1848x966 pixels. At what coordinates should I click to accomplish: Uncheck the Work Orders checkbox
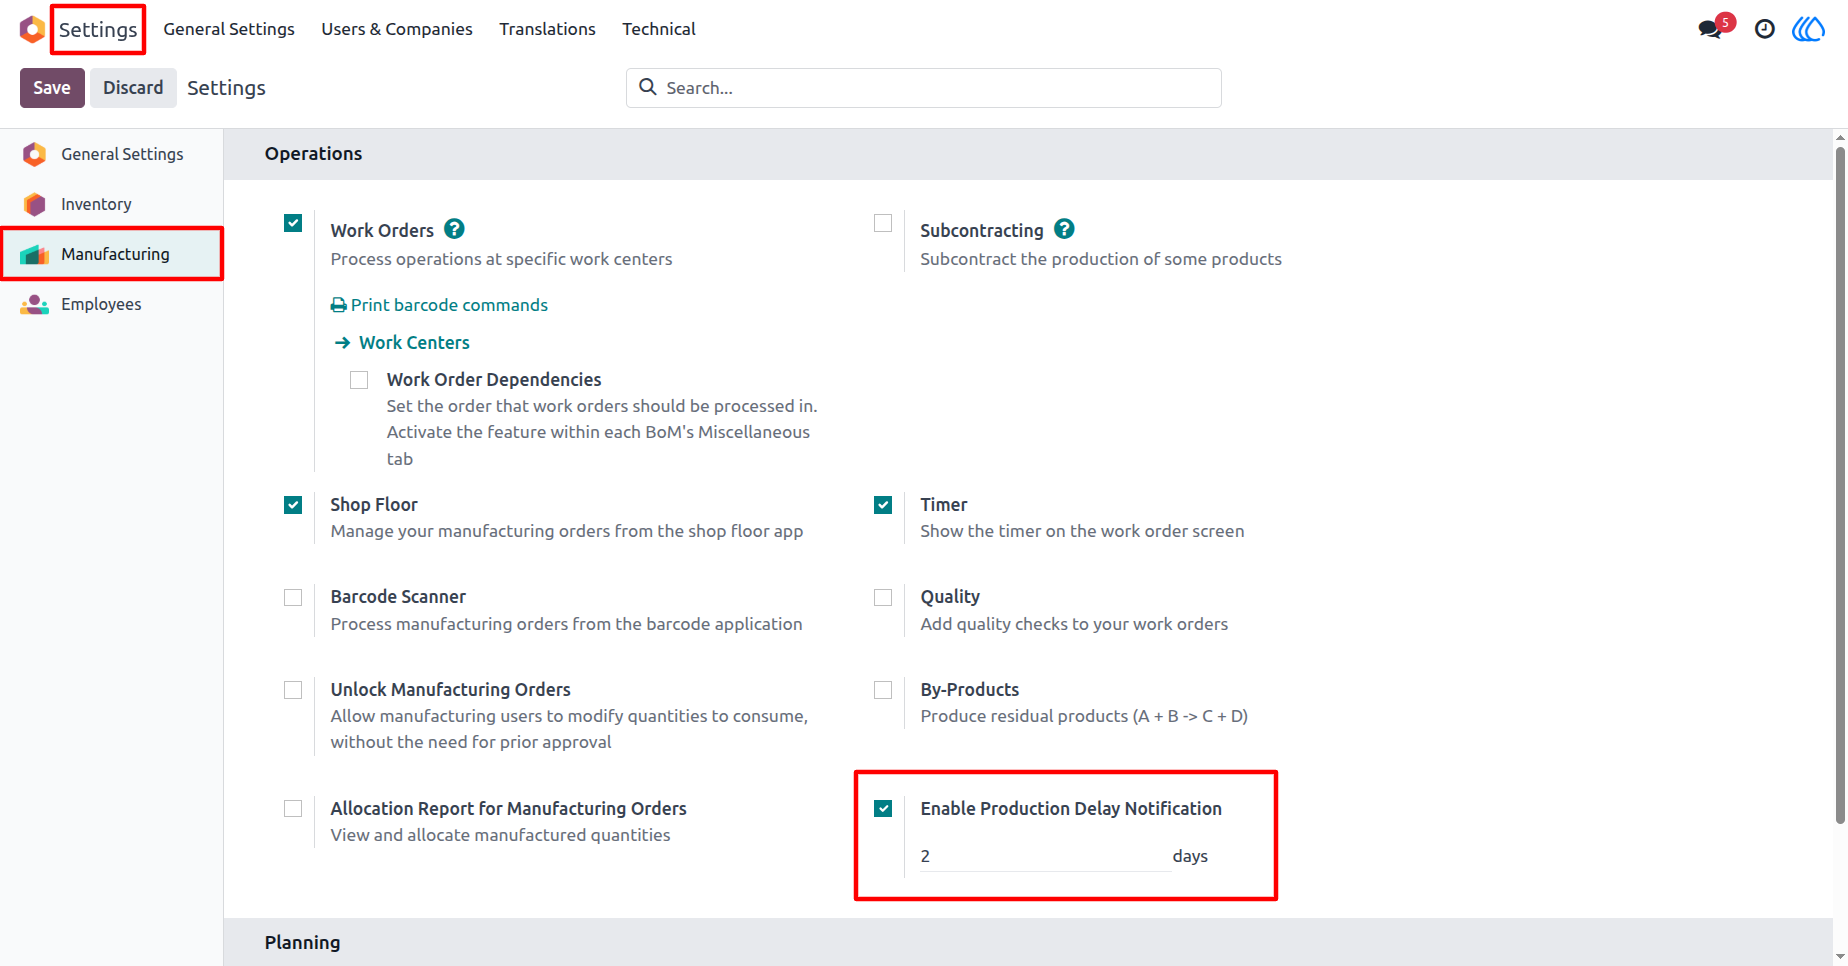click(x=293, y=223)
